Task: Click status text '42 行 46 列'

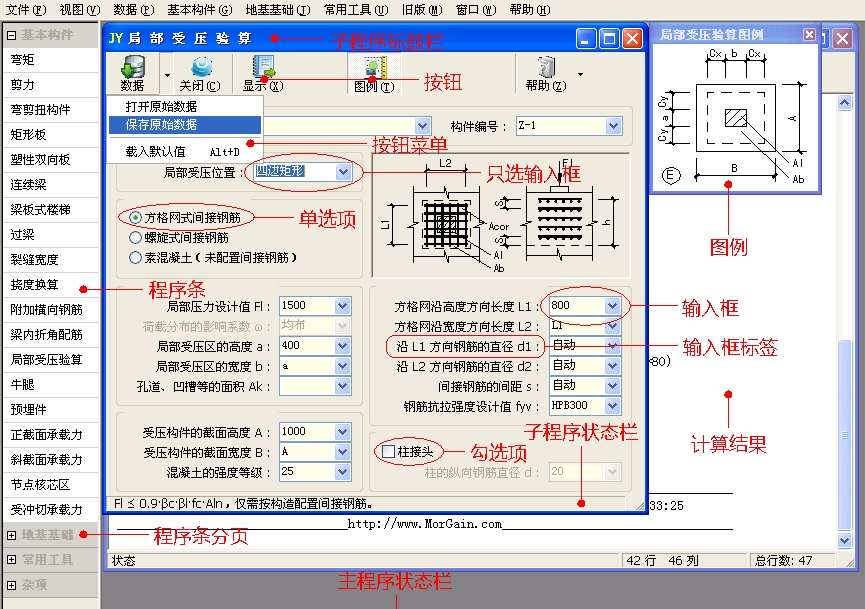Action: [661, 561]
